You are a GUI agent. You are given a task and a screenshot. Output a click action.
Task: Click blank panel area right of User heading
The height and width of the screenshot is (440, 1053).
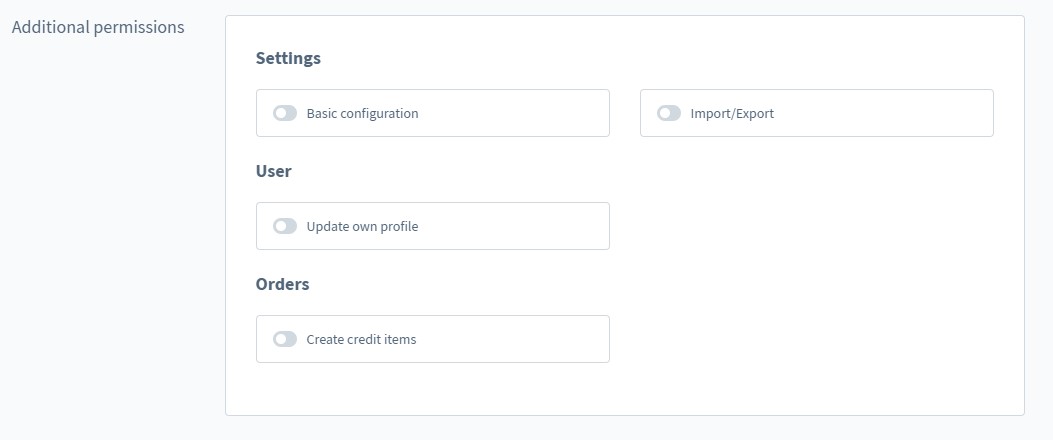800,200
